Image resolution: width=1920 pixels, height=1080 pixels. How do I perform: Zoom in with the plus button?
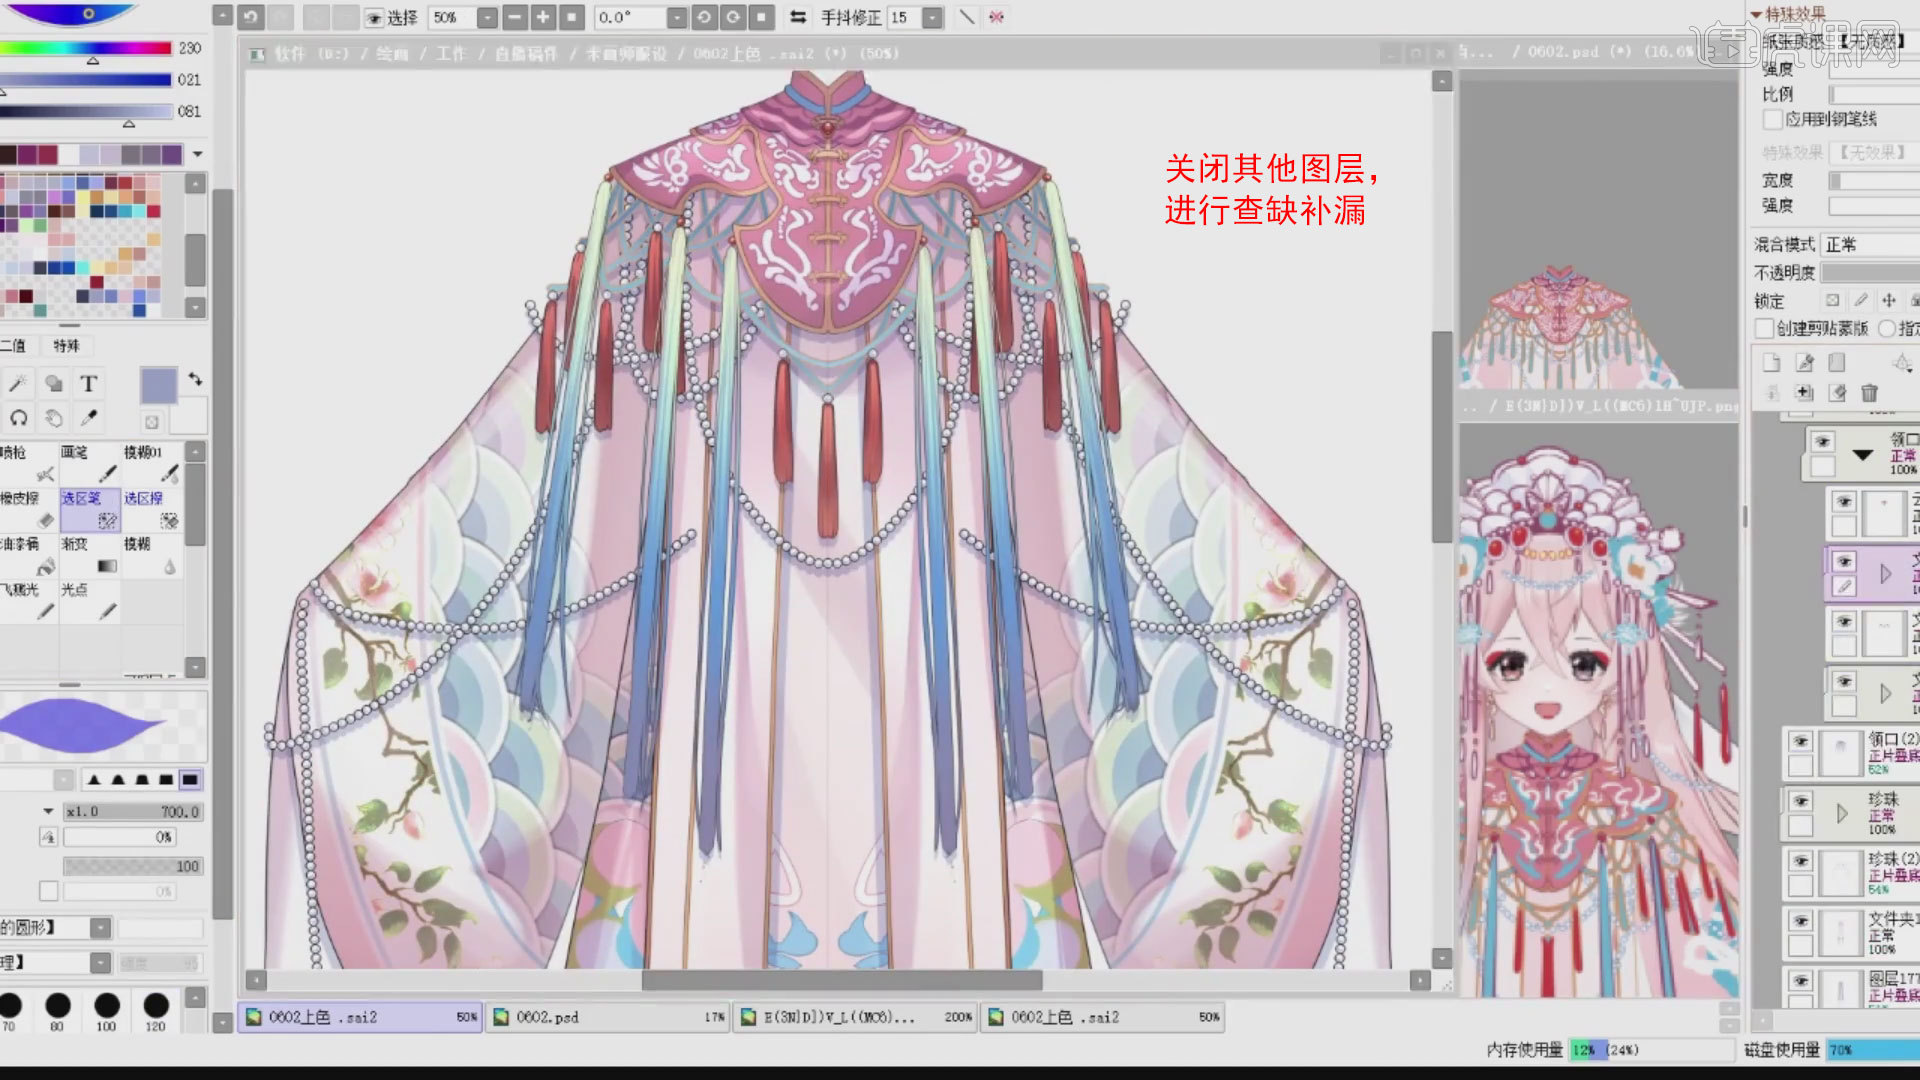[x=543, y=17]
